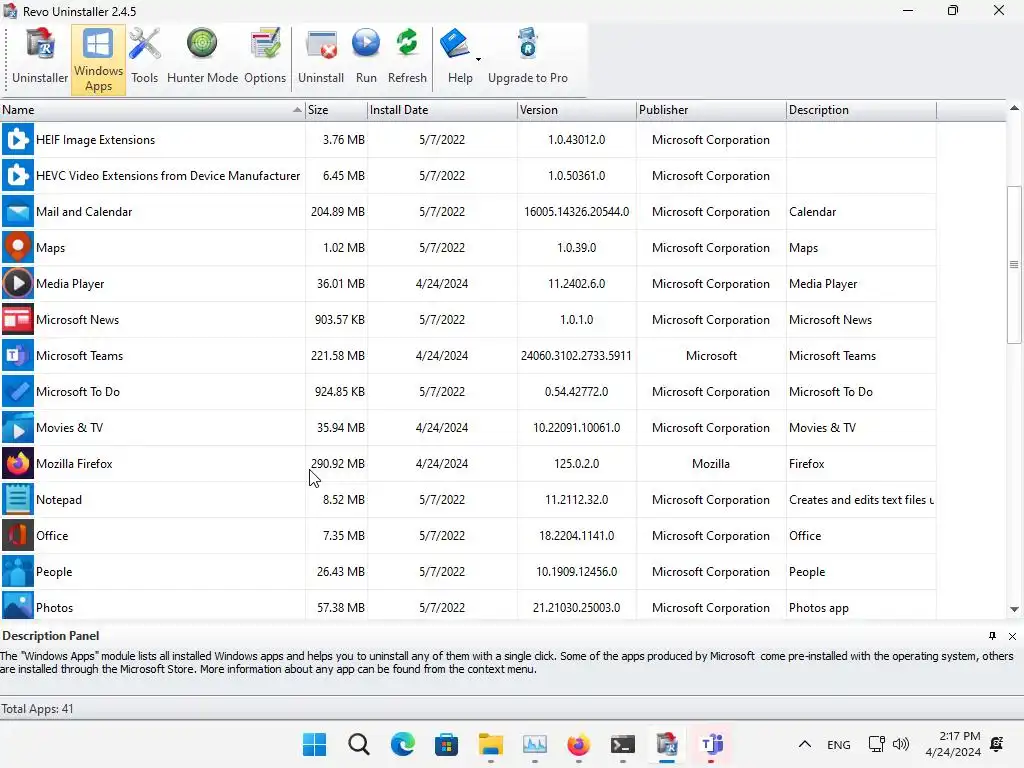Open Terminal from the taskbar

click(622, 744)
